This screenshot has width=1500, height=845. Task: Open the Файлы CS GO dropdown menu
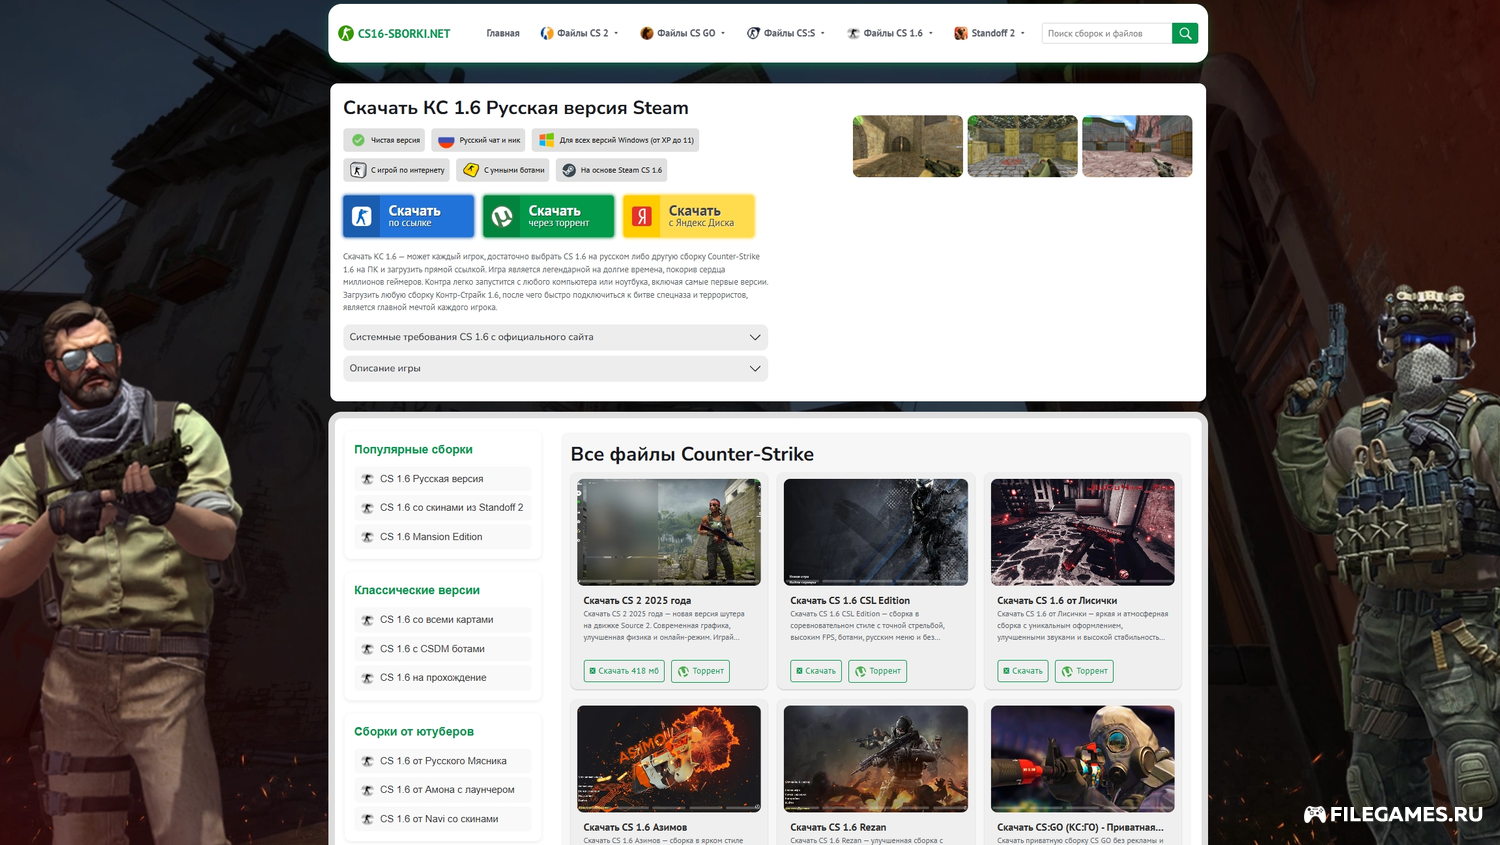(x=683, y=33)
